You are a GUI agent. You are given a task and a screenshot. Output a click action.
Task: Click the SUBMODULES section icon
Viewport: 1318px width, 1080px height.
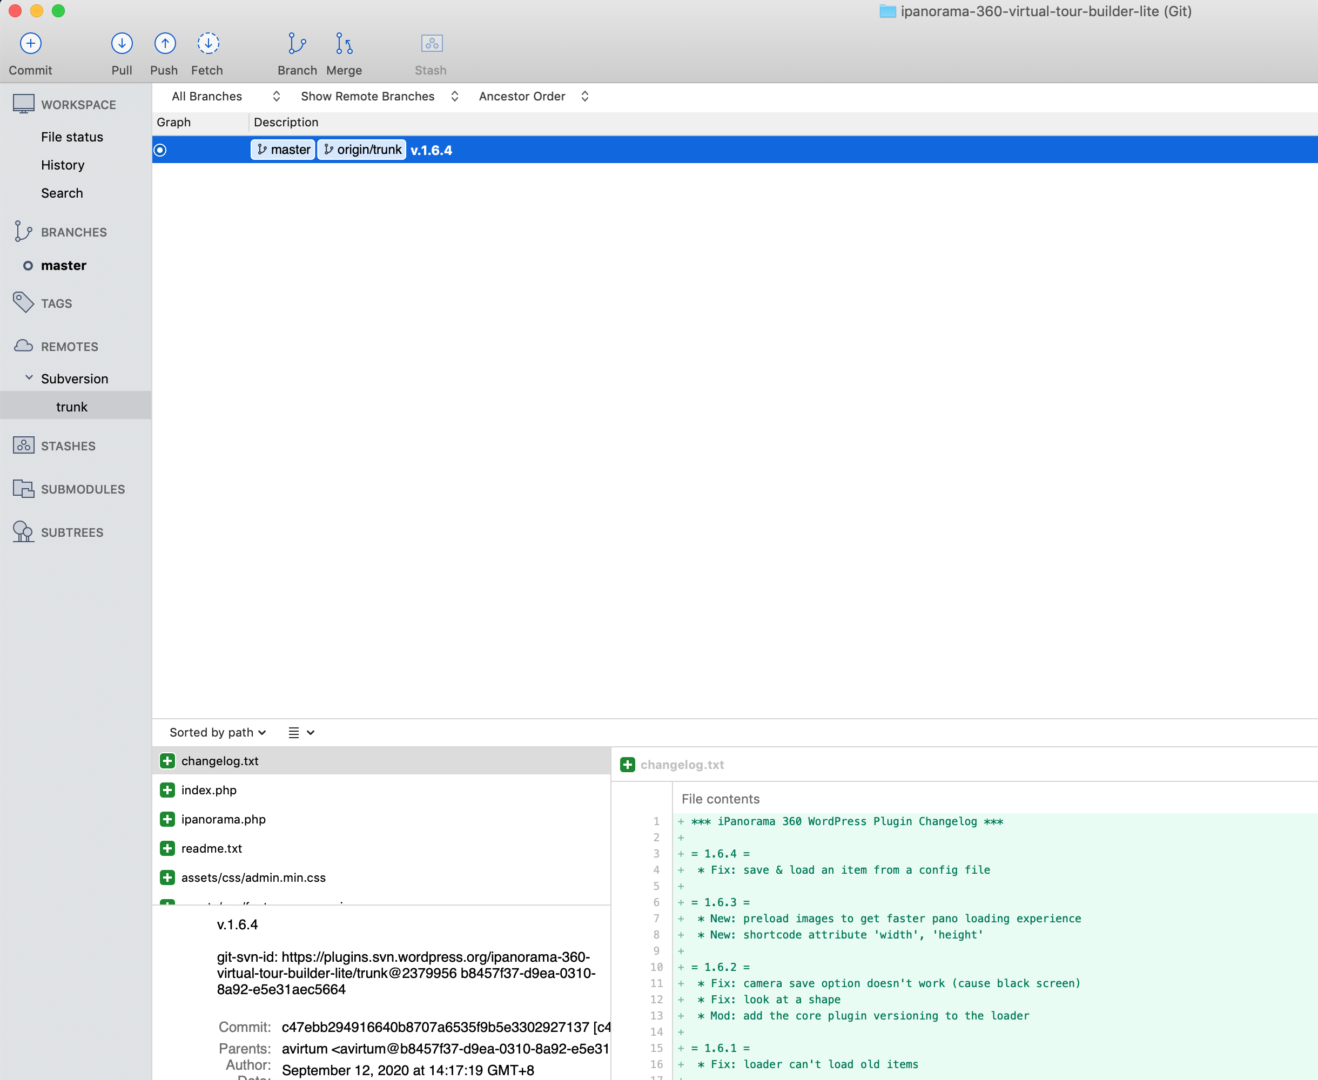coord(23,489)
